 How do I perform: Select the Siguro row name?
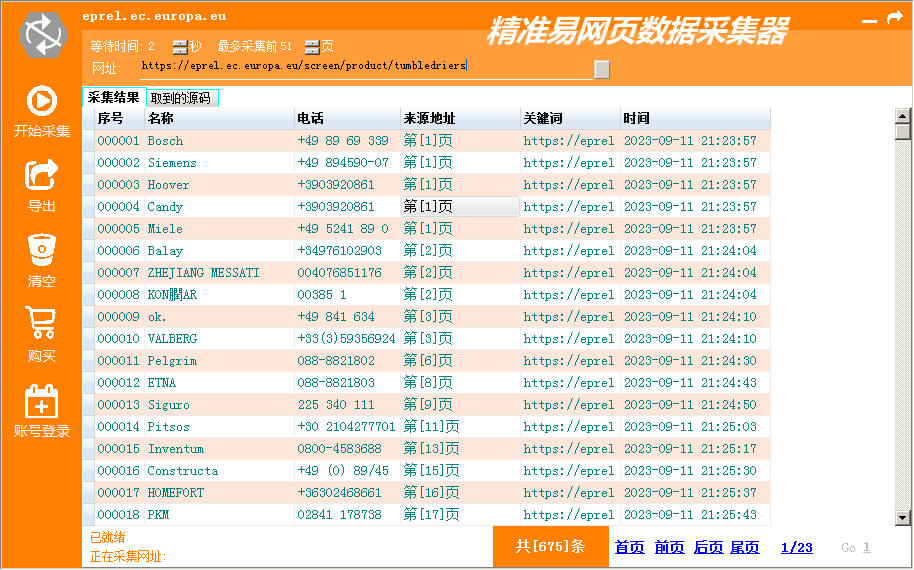click(x=168, y=405)
